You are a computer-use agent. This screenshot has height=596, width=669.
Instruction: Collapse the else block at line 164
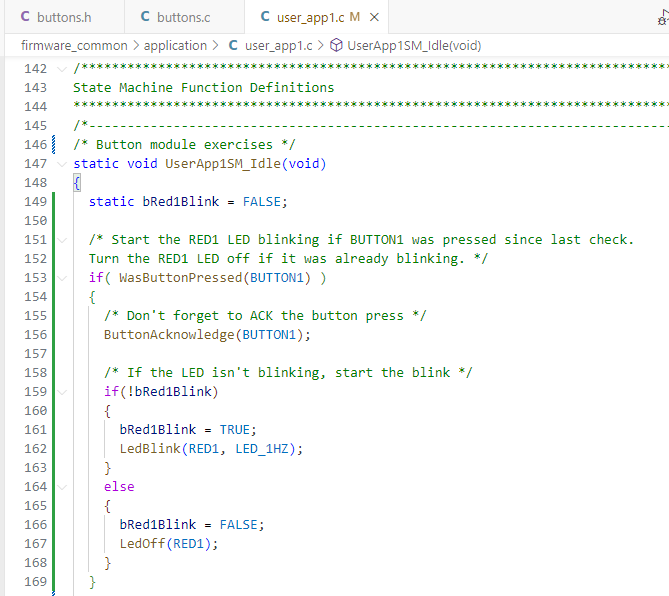coord(62,487)
